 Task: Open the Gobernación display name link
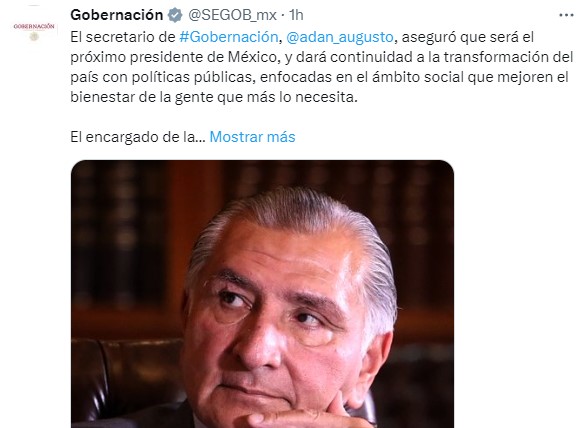pos(117,15)
